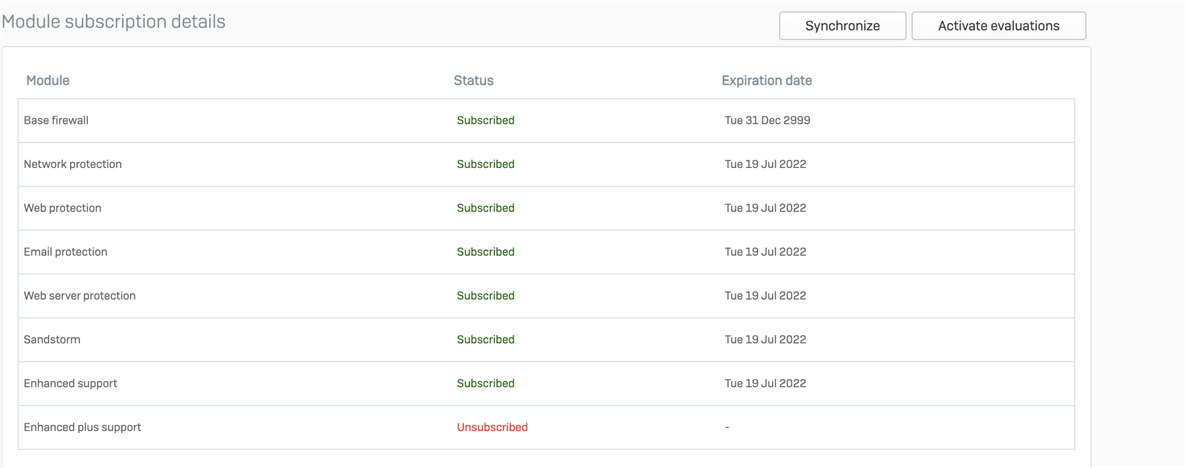This screenshot has height=468, width=1186.
Task: Click the Module subscription details heading
Action: [x=114, y=22]
